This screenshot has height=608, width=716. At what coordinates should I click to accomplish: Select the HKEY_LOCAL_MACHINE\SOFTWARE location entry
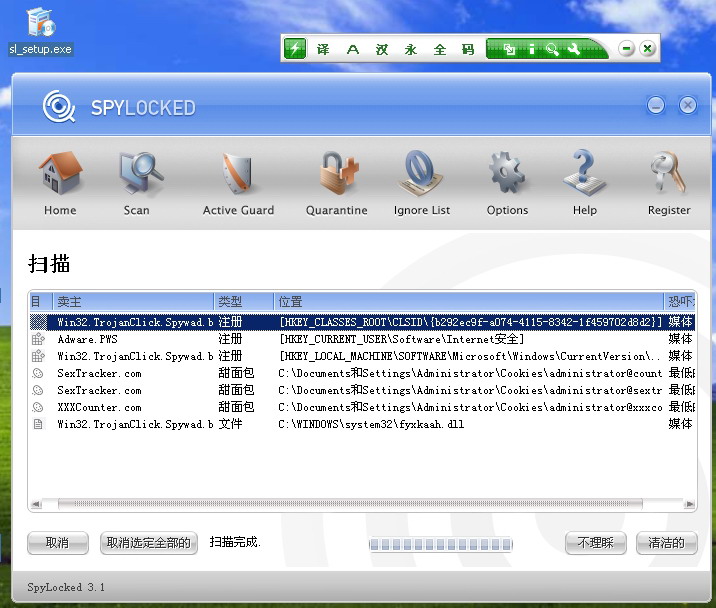click(470, 356)
